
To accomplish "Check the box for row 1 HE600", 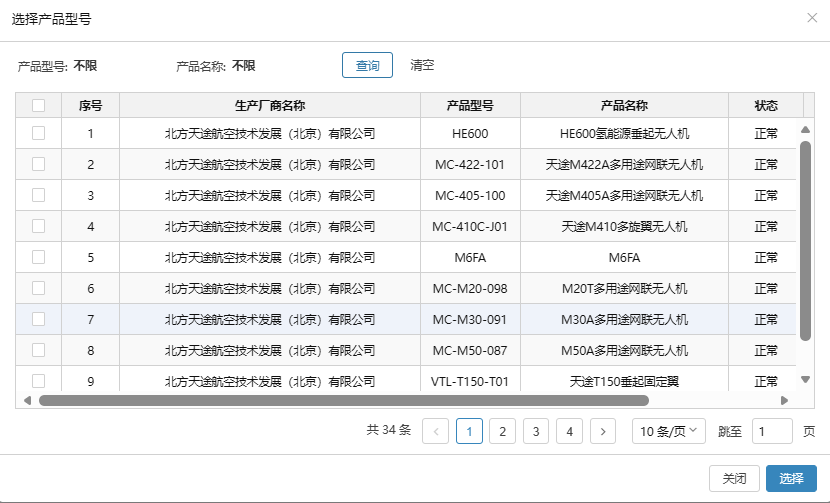I will (38, 133).
